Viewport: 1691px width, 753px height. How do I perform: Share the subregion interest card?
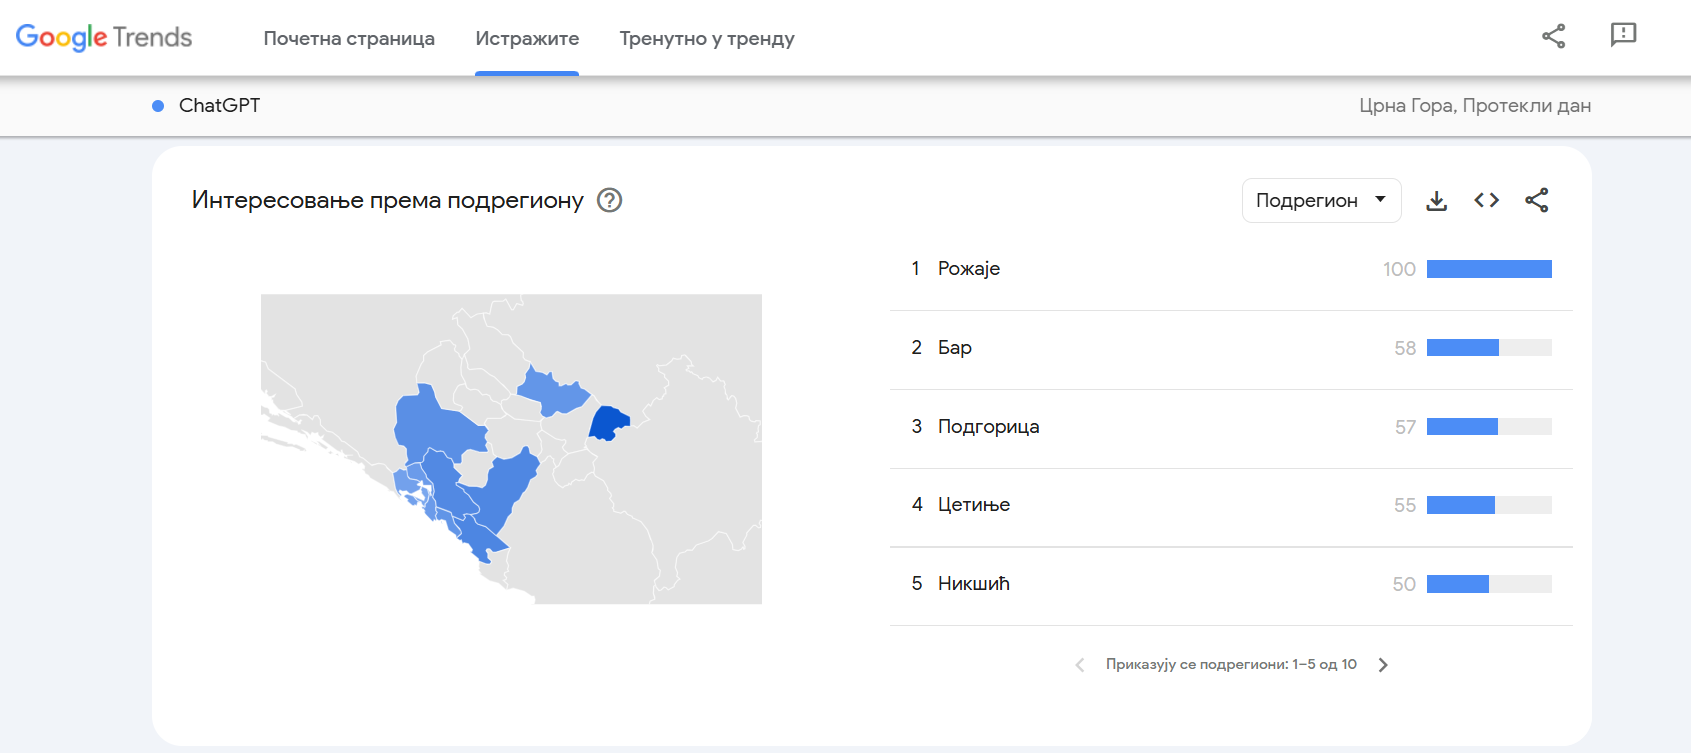coord(1536,200)
